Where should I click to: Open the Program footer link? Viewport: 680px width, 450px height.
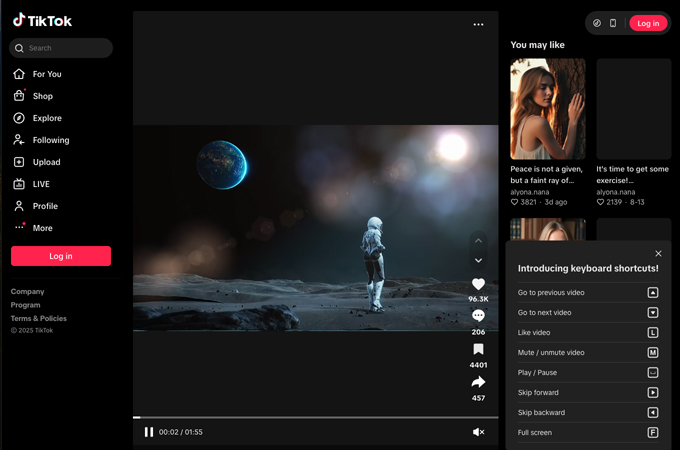coord(25,305)
